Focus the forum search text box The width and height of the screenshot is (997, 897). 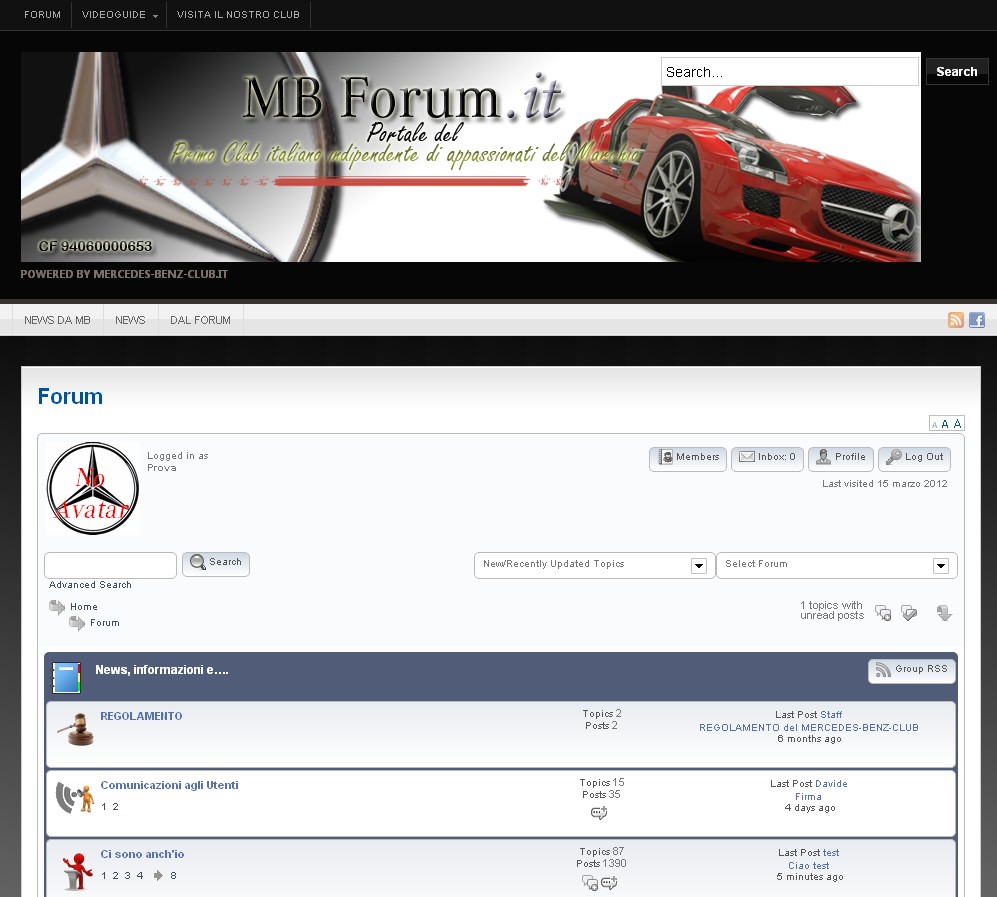[x=111, y=565]
